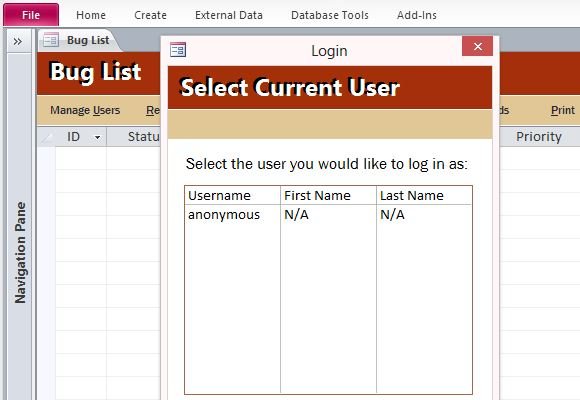This screenshot has width=580, height=400.
Task: Click the Navigation Pane vertical bar
Action: click(x=20, y=226)
